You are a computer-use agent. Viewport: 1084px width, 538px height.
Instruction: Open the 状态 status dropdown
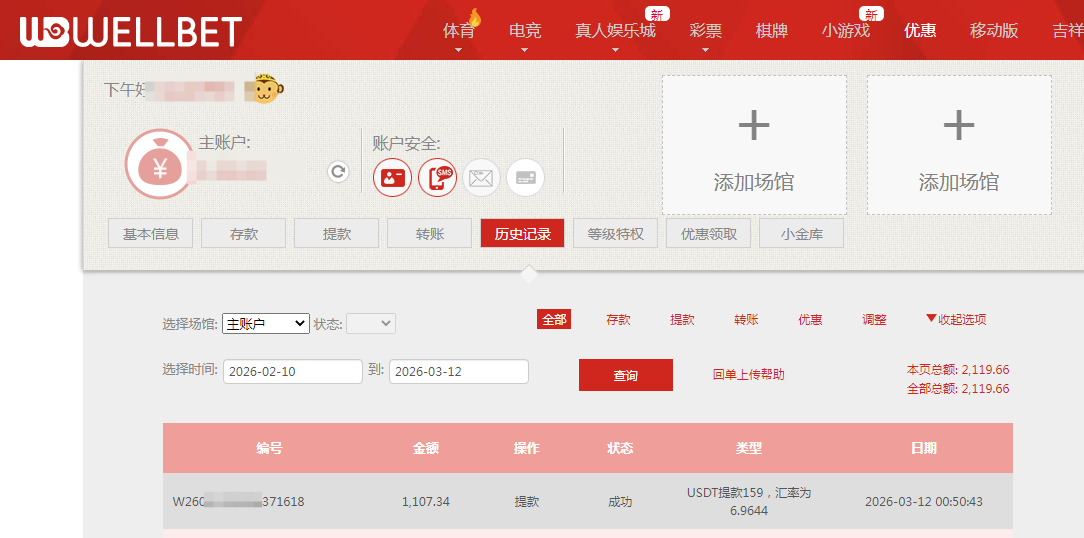pyautogui.click(x=370, y=324)
